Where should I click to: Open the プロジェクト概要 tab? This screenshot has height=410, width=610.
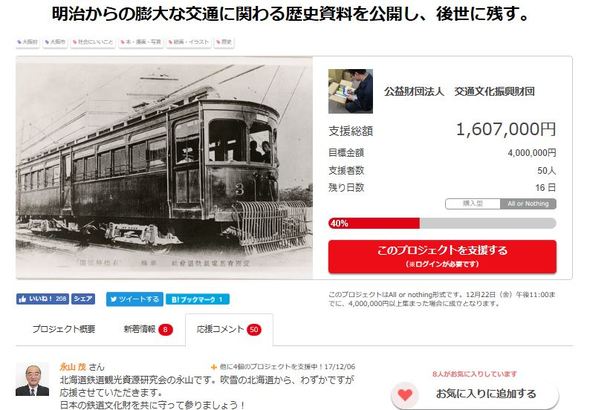click(x=64, y=329)
